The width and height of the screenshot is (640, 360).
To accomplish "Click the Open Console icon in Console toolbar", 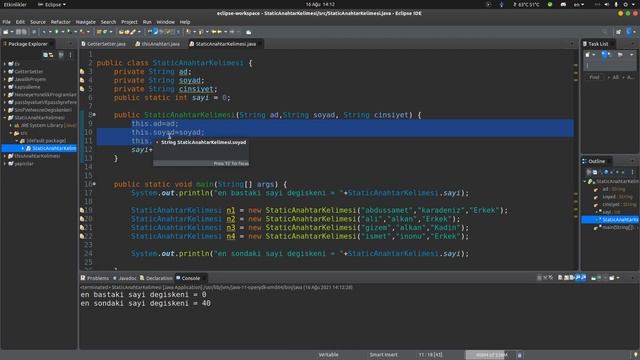I will [612, 278].
